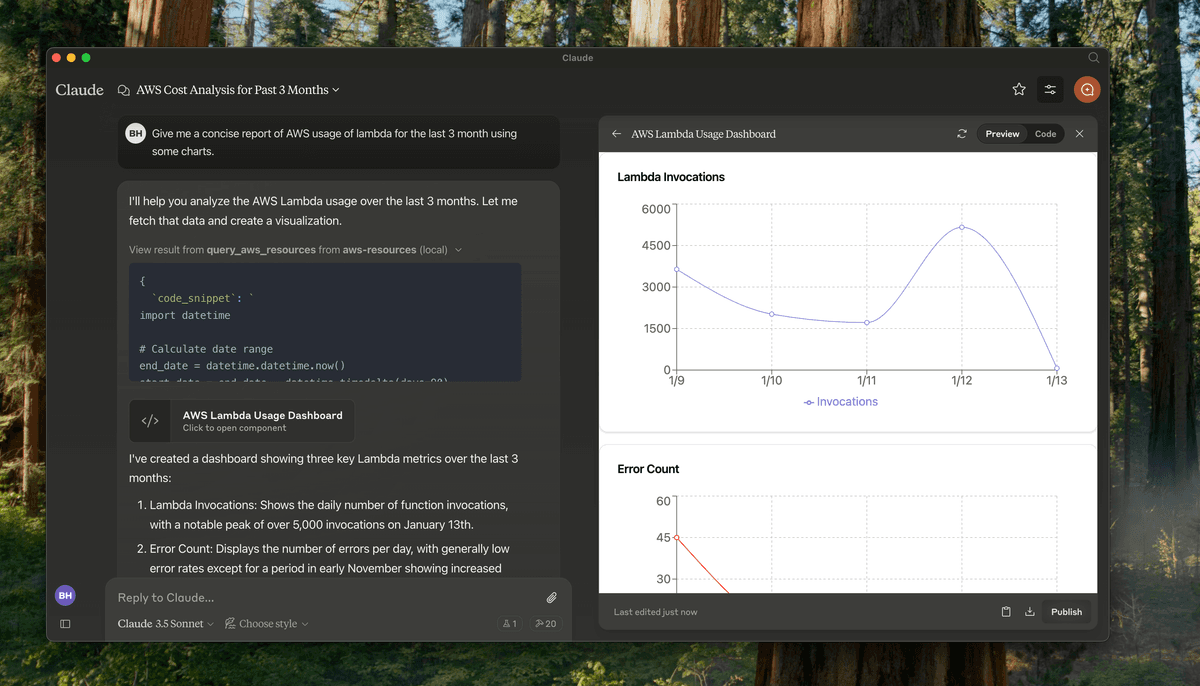Click the 1/11 invocations data point

(x=867, y=323)
